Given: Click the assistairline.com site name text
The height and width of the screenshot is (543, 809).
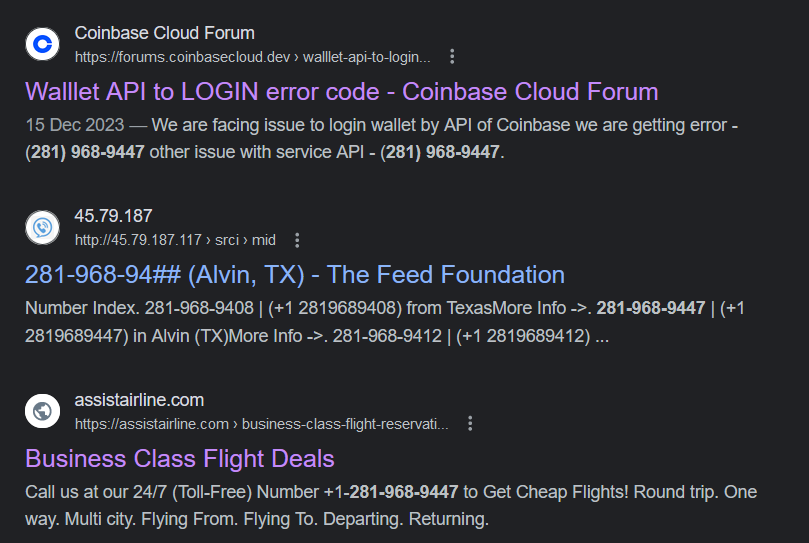Looking at the screenshot, I should [139, 400].
